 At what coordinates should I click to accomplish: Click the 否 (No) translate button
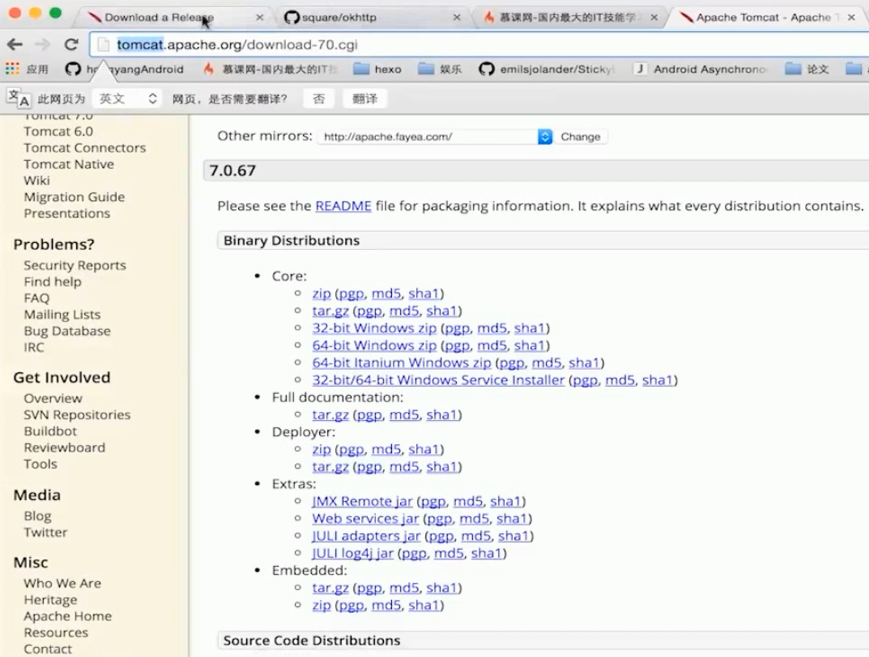point(319,99)
